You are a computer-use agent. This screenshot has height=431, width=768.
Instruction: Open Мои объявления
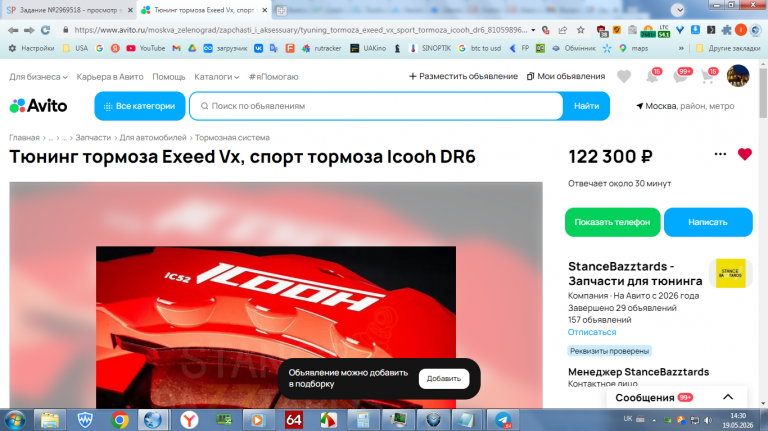[x=566, y=76]
